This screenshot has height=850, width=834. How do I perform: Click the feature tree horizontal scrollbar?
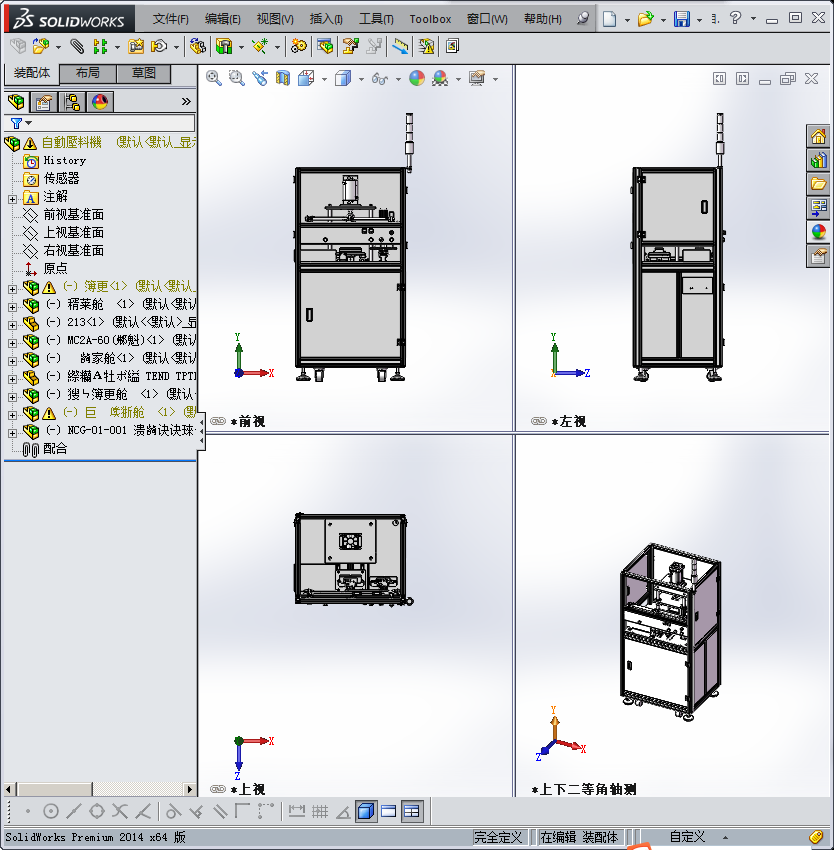coord(99,789)
